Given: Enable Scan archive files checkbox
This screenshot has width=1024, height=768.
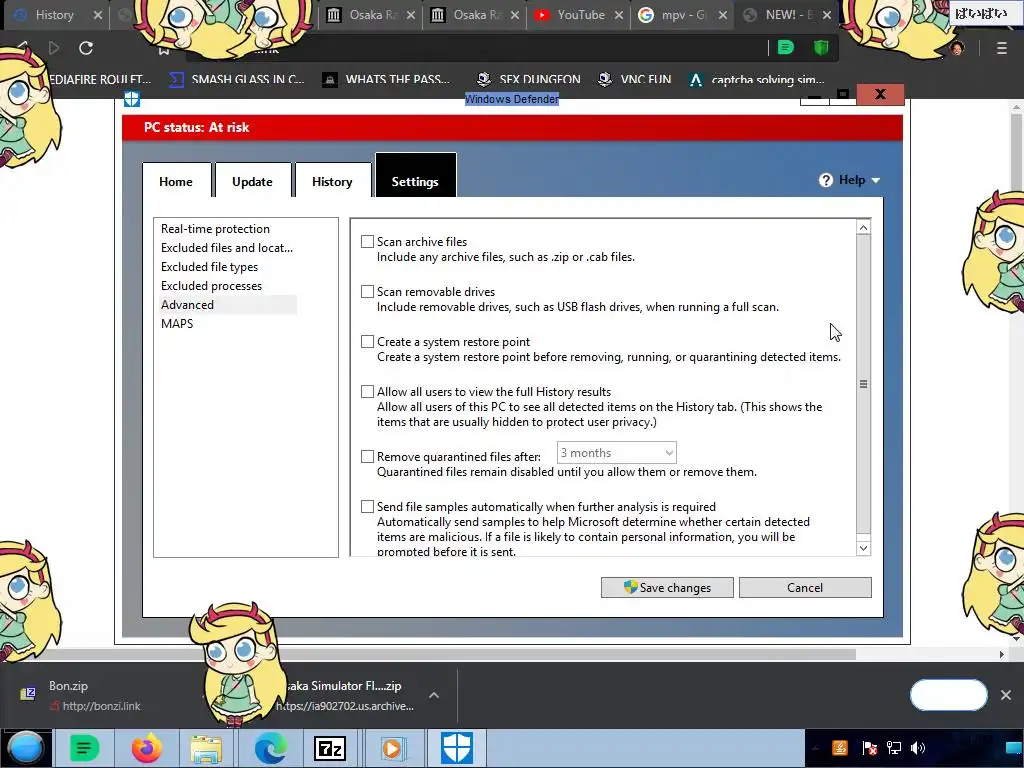Looking at the screenshot, I should click(368, 242).
